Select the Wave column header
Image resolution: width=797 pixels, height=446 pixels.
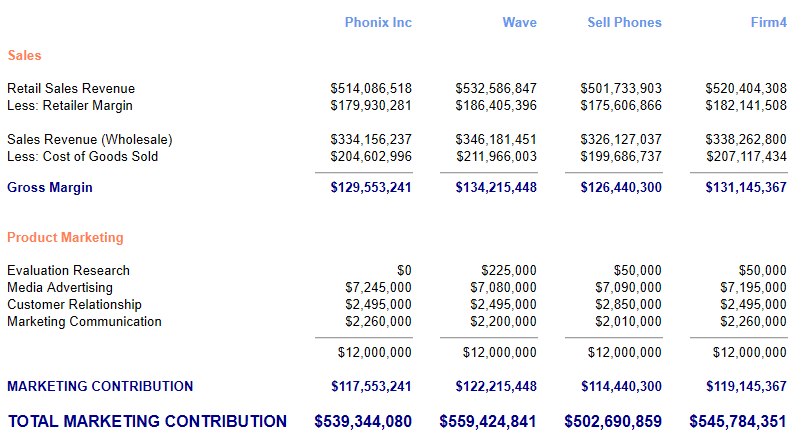tap(519, 22)
